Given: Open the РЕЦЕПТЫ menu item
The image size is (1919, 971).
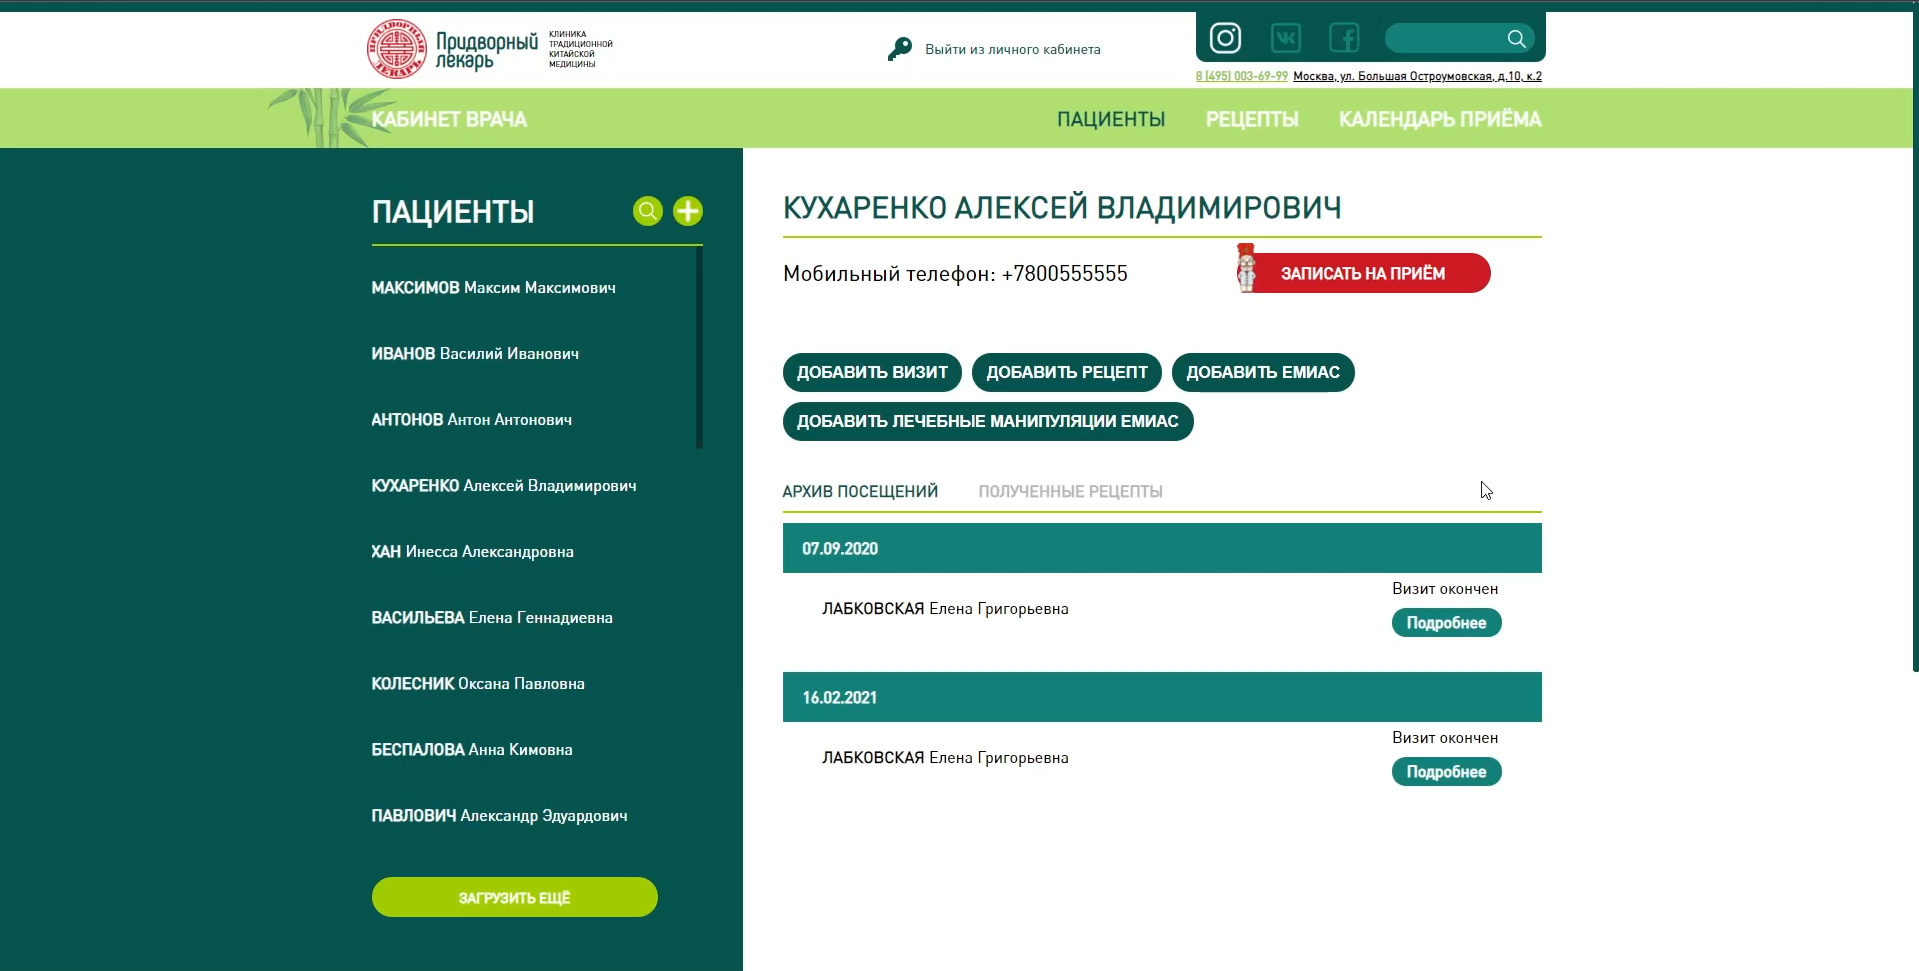Looking at the screenshot, I should click(x=1252, y=119).
